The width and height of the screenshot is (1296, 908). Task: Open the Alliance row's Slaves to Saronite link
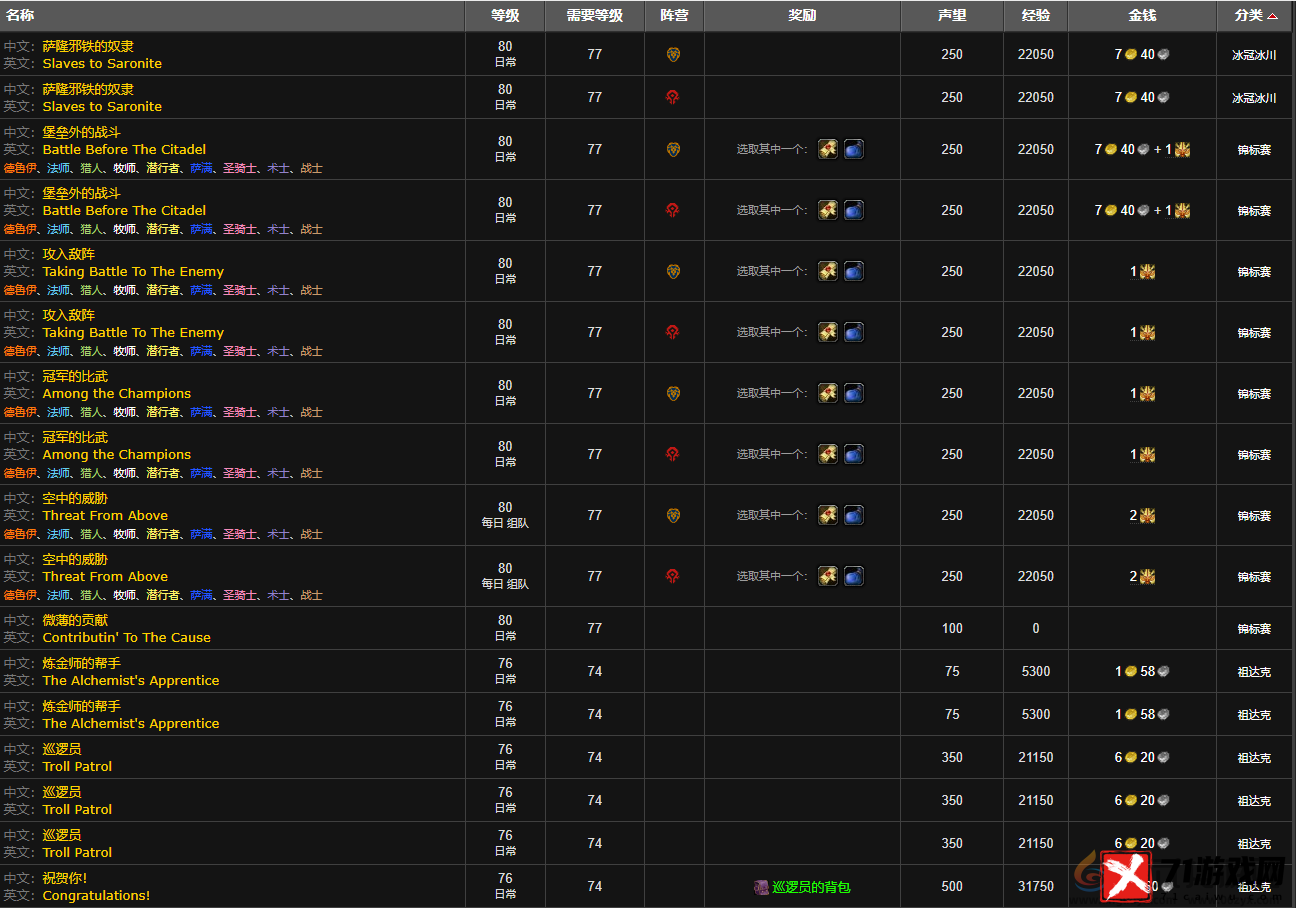coord(102,63)
